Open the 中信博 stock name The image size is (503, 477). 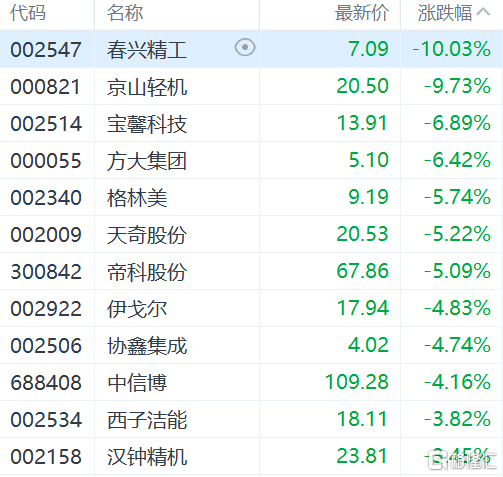(137, 383)
